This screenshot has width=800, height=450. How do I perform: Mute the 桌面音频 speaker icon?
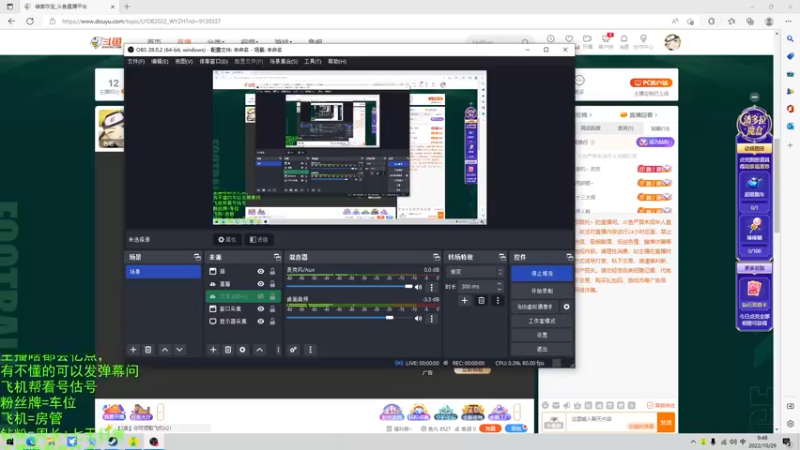click(418, 318)
